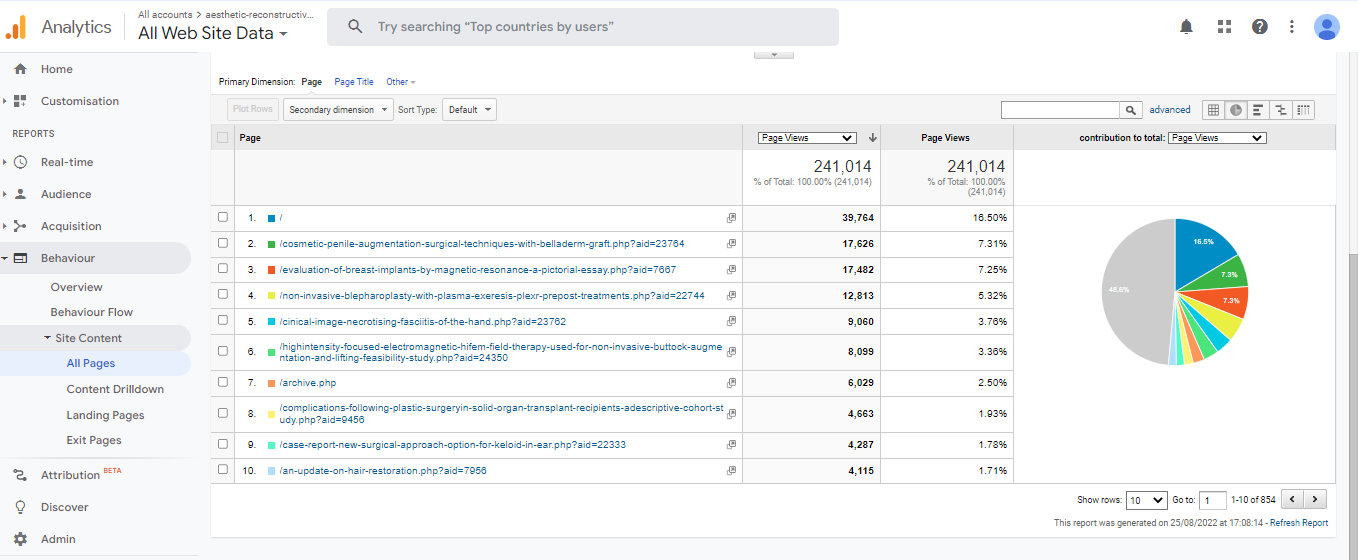Select Behaviour Flow in the sidebar

click(x=92, y=312)
